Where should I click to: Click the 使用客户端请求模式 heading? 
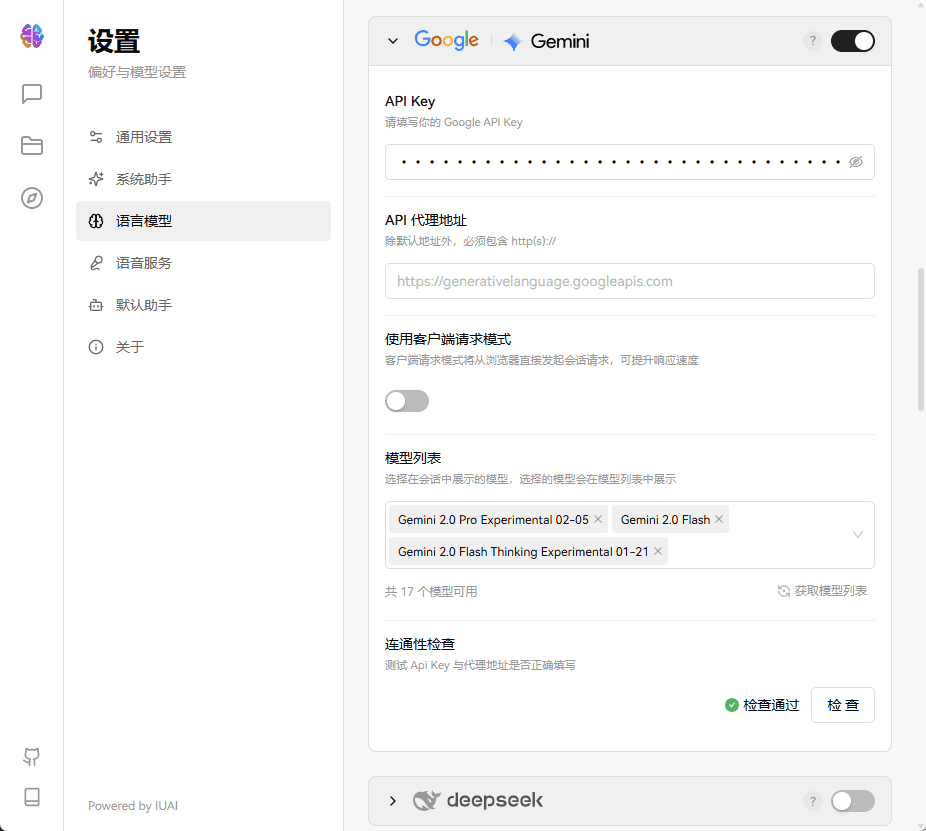tap(448, 339)
